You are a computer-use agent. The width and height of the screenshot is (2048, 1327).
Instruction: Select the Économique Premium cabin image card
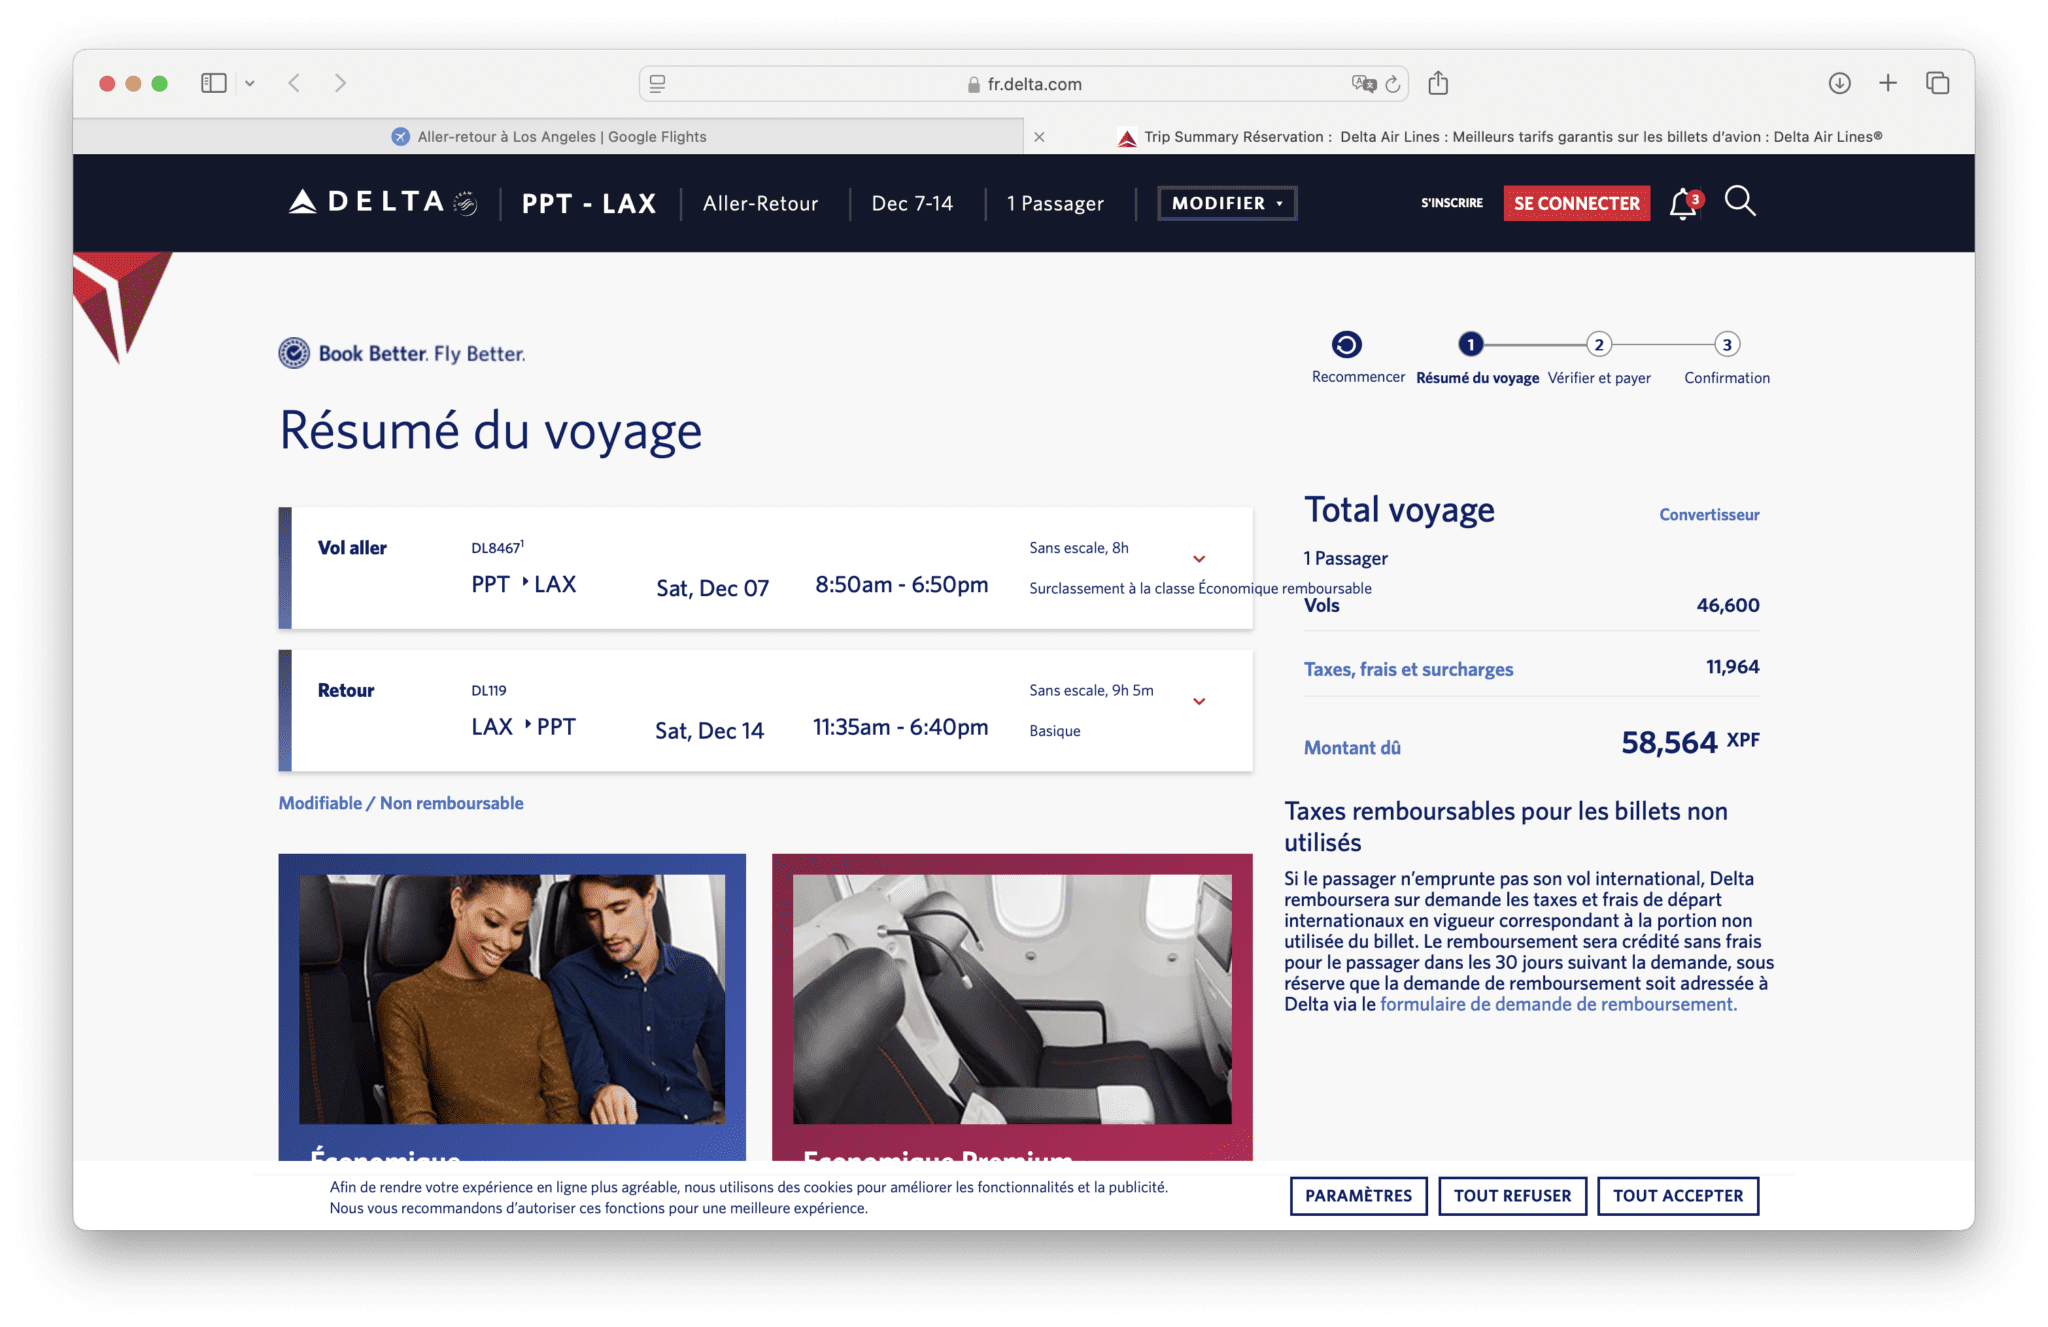point(1012,1006)
